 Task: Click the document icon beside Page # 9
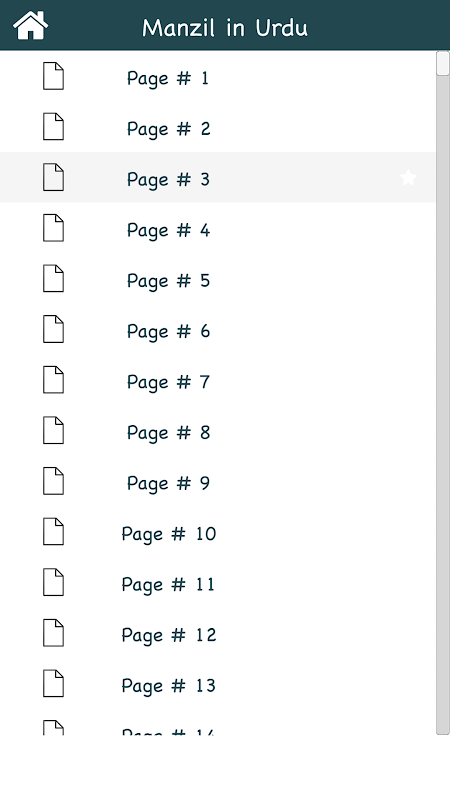coord(53,481)
